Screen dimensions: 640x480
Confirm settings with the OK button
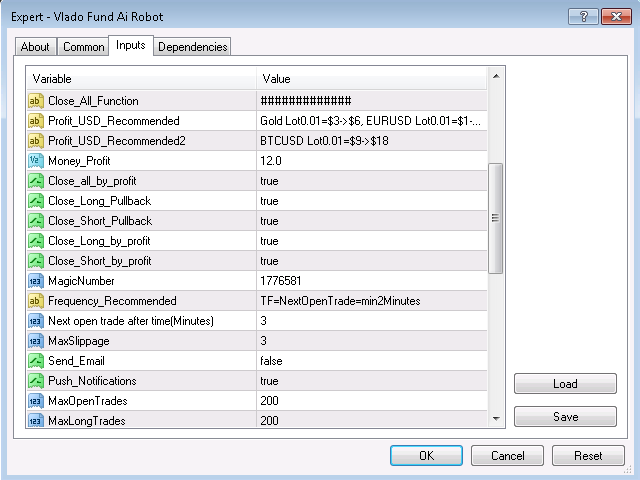coord(426,456)
